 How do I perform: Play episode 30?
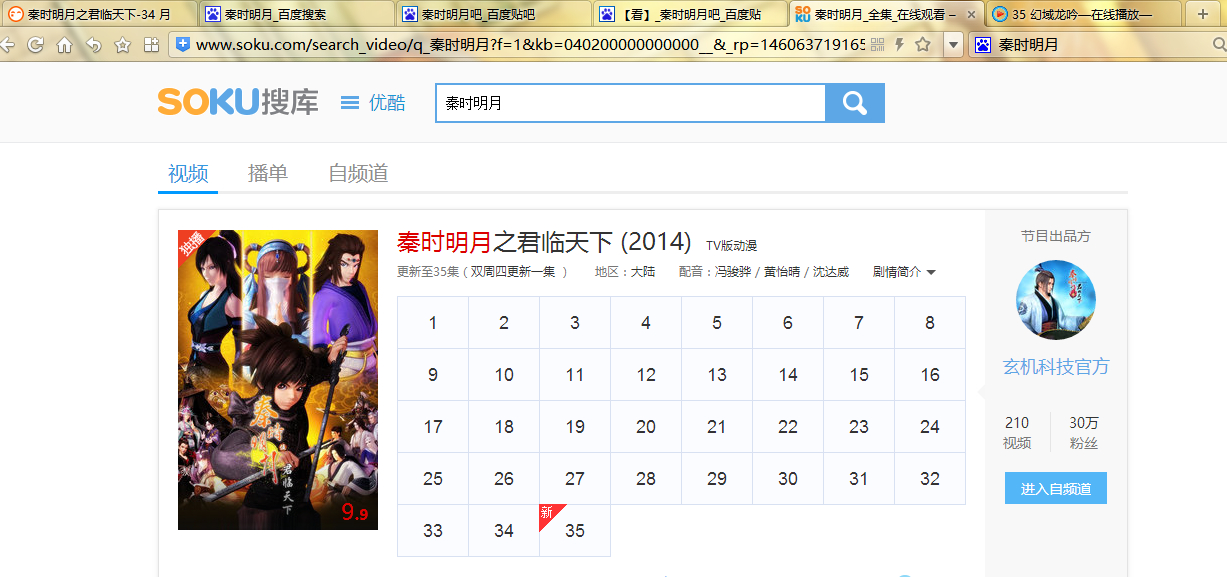788,479
